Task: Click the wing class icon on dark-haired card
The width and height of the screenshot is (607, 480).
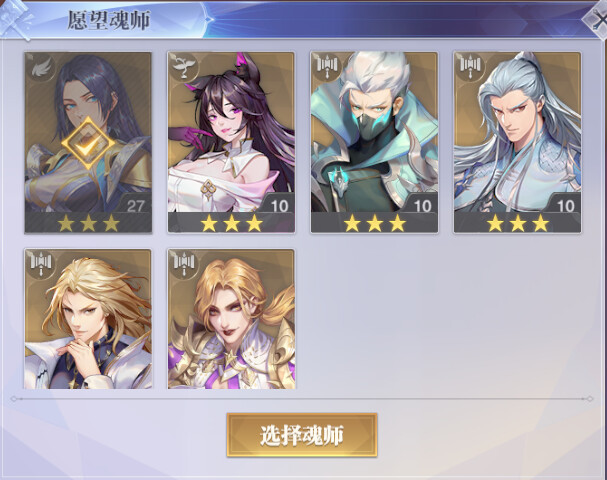Action: click(x=41, y=68)
